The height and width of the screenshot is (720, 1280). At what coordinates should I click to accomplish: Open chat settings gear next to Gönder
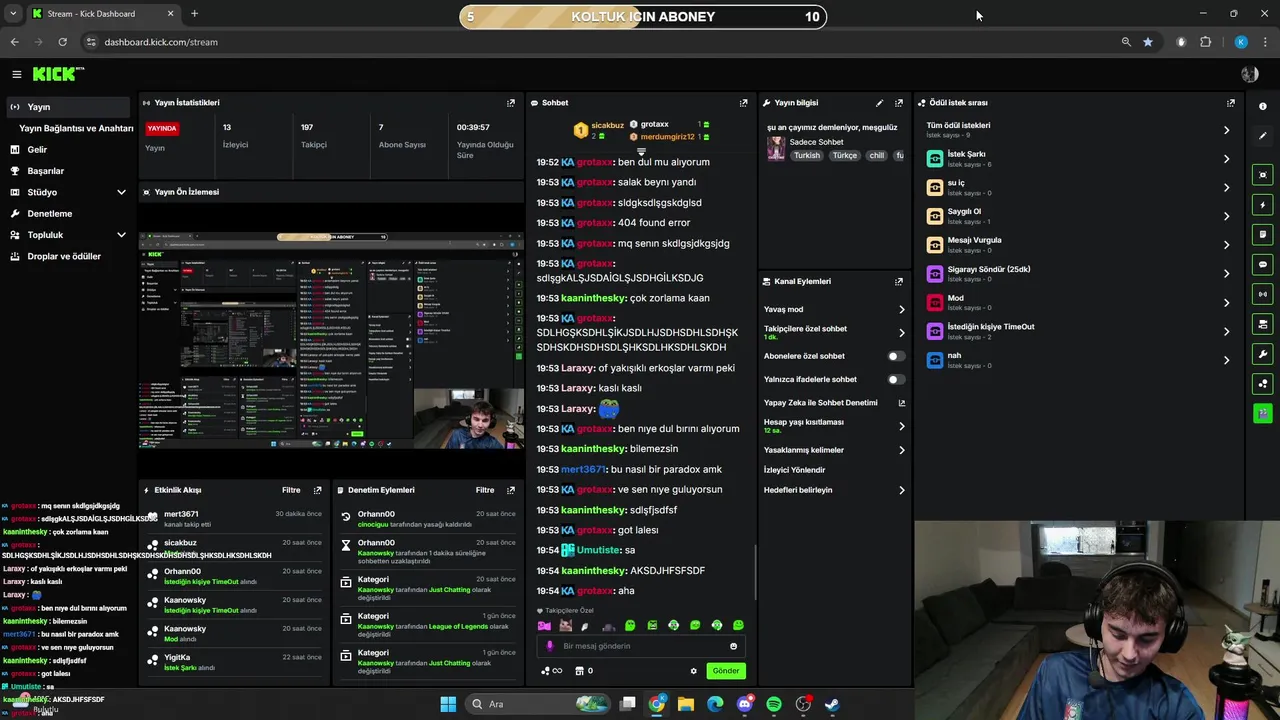tap(693, 671)
